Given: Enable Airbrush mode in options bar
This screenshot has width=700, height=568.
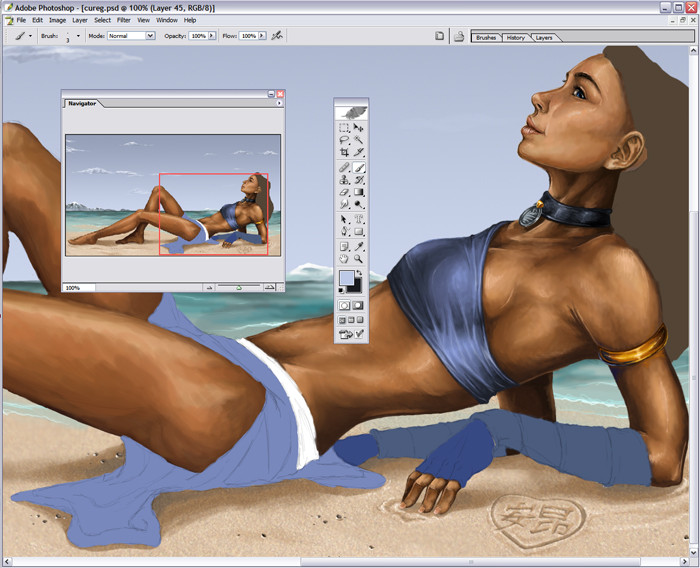Looking at the screenshot, I should (277, 36).
